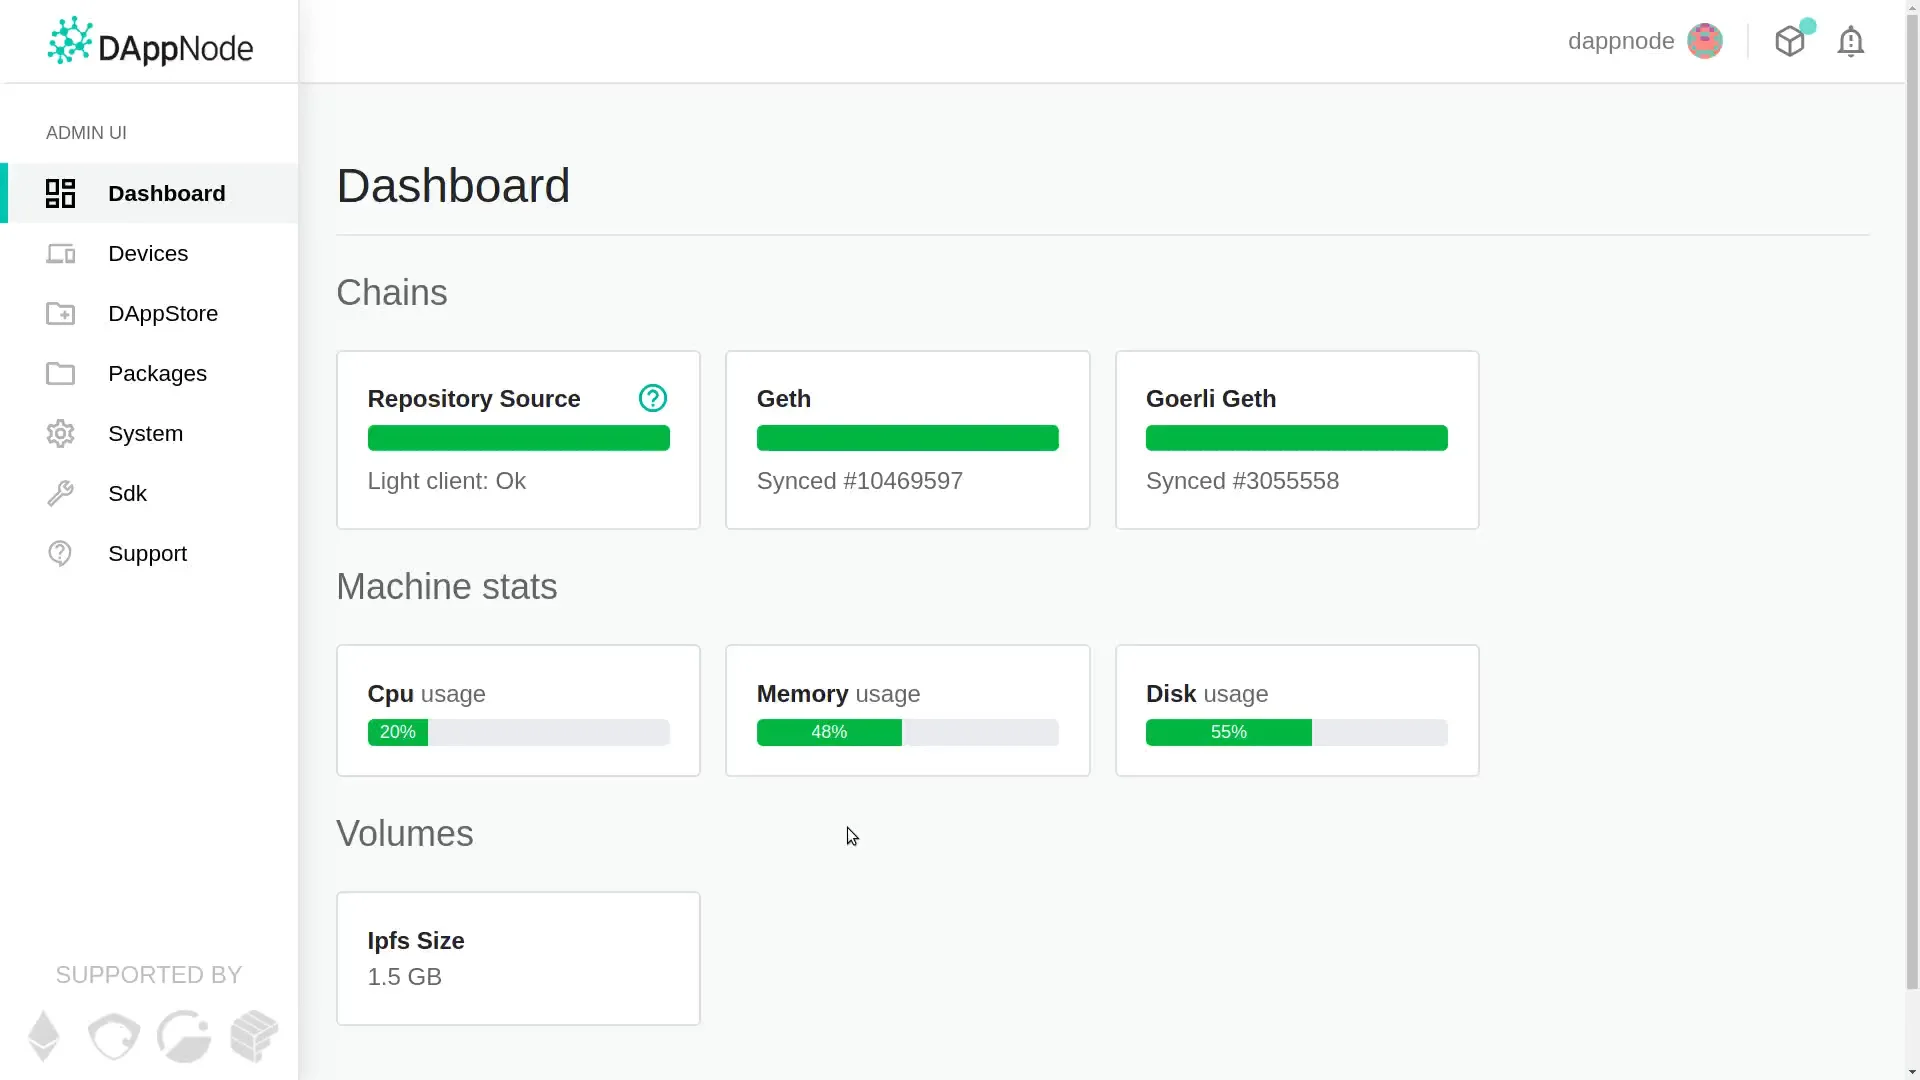Click the DAppNode logo
1920x1080 pixels.
pyautogui.click(x=149, y=41)
